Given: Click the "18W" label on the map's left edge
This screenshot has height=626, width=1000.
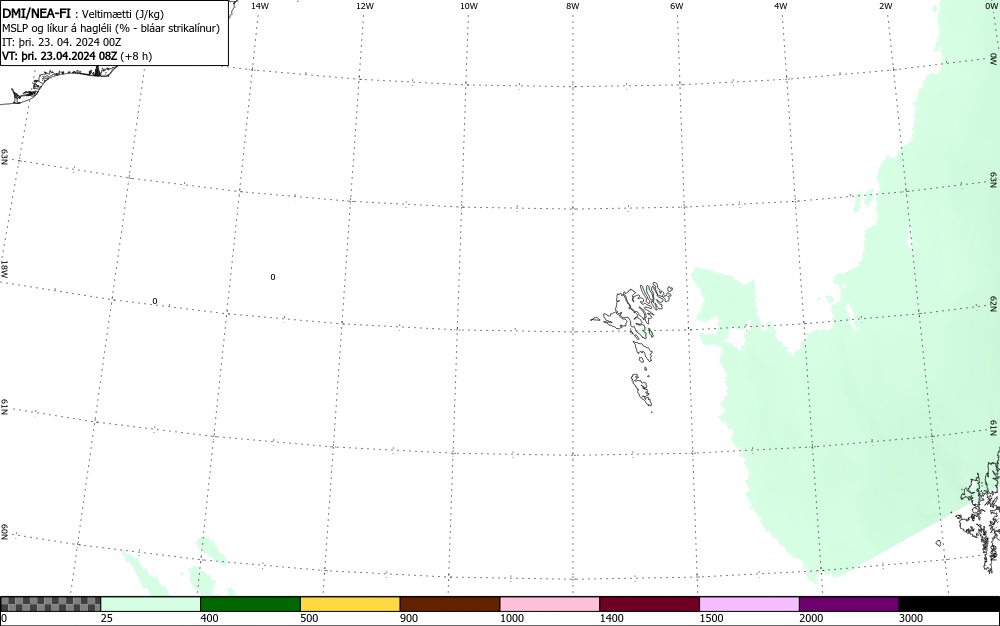Looking at the screenshot, I should pyautogui.click(x=4, y=268).
